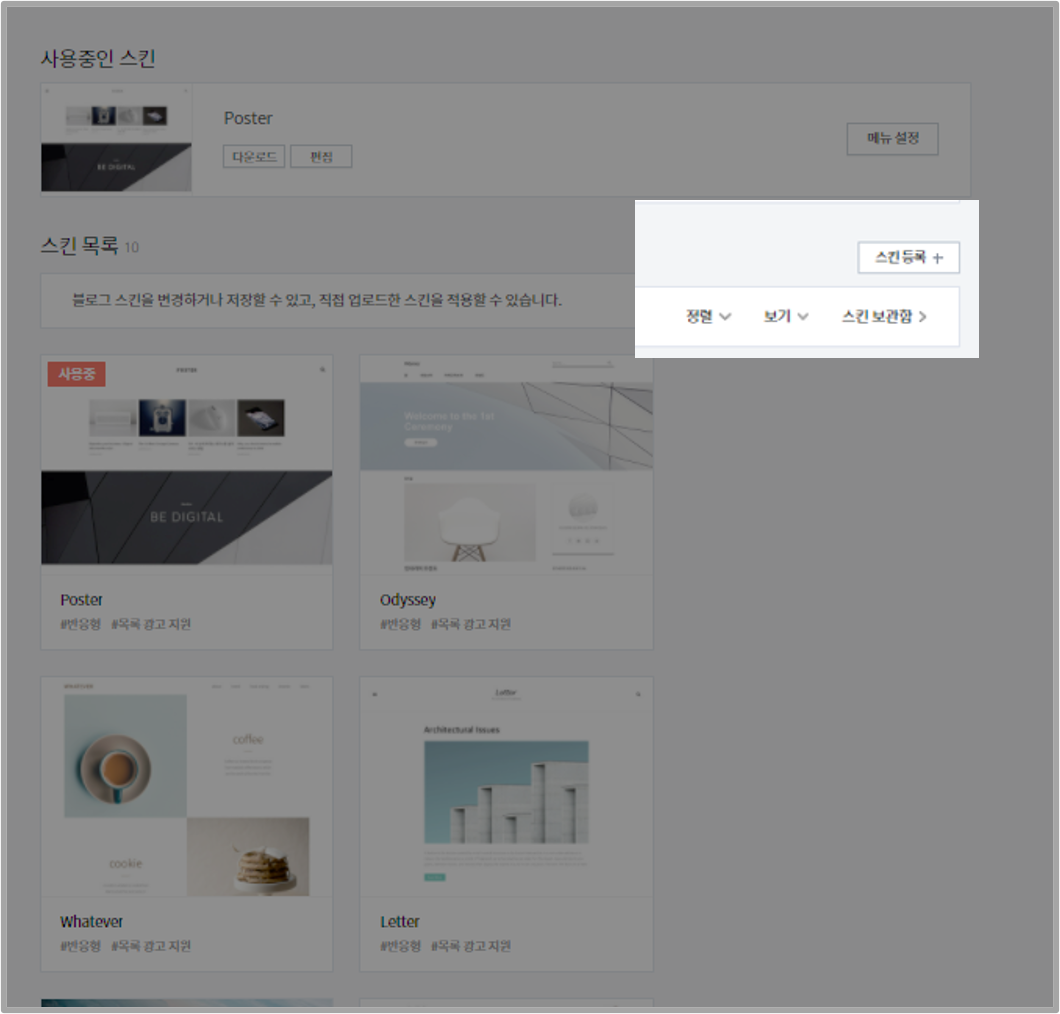This screenshot has height=1014, width=1060.
Task: Click the 메뉴 설정 menu settings button
Action: click(x=892, y=138)
